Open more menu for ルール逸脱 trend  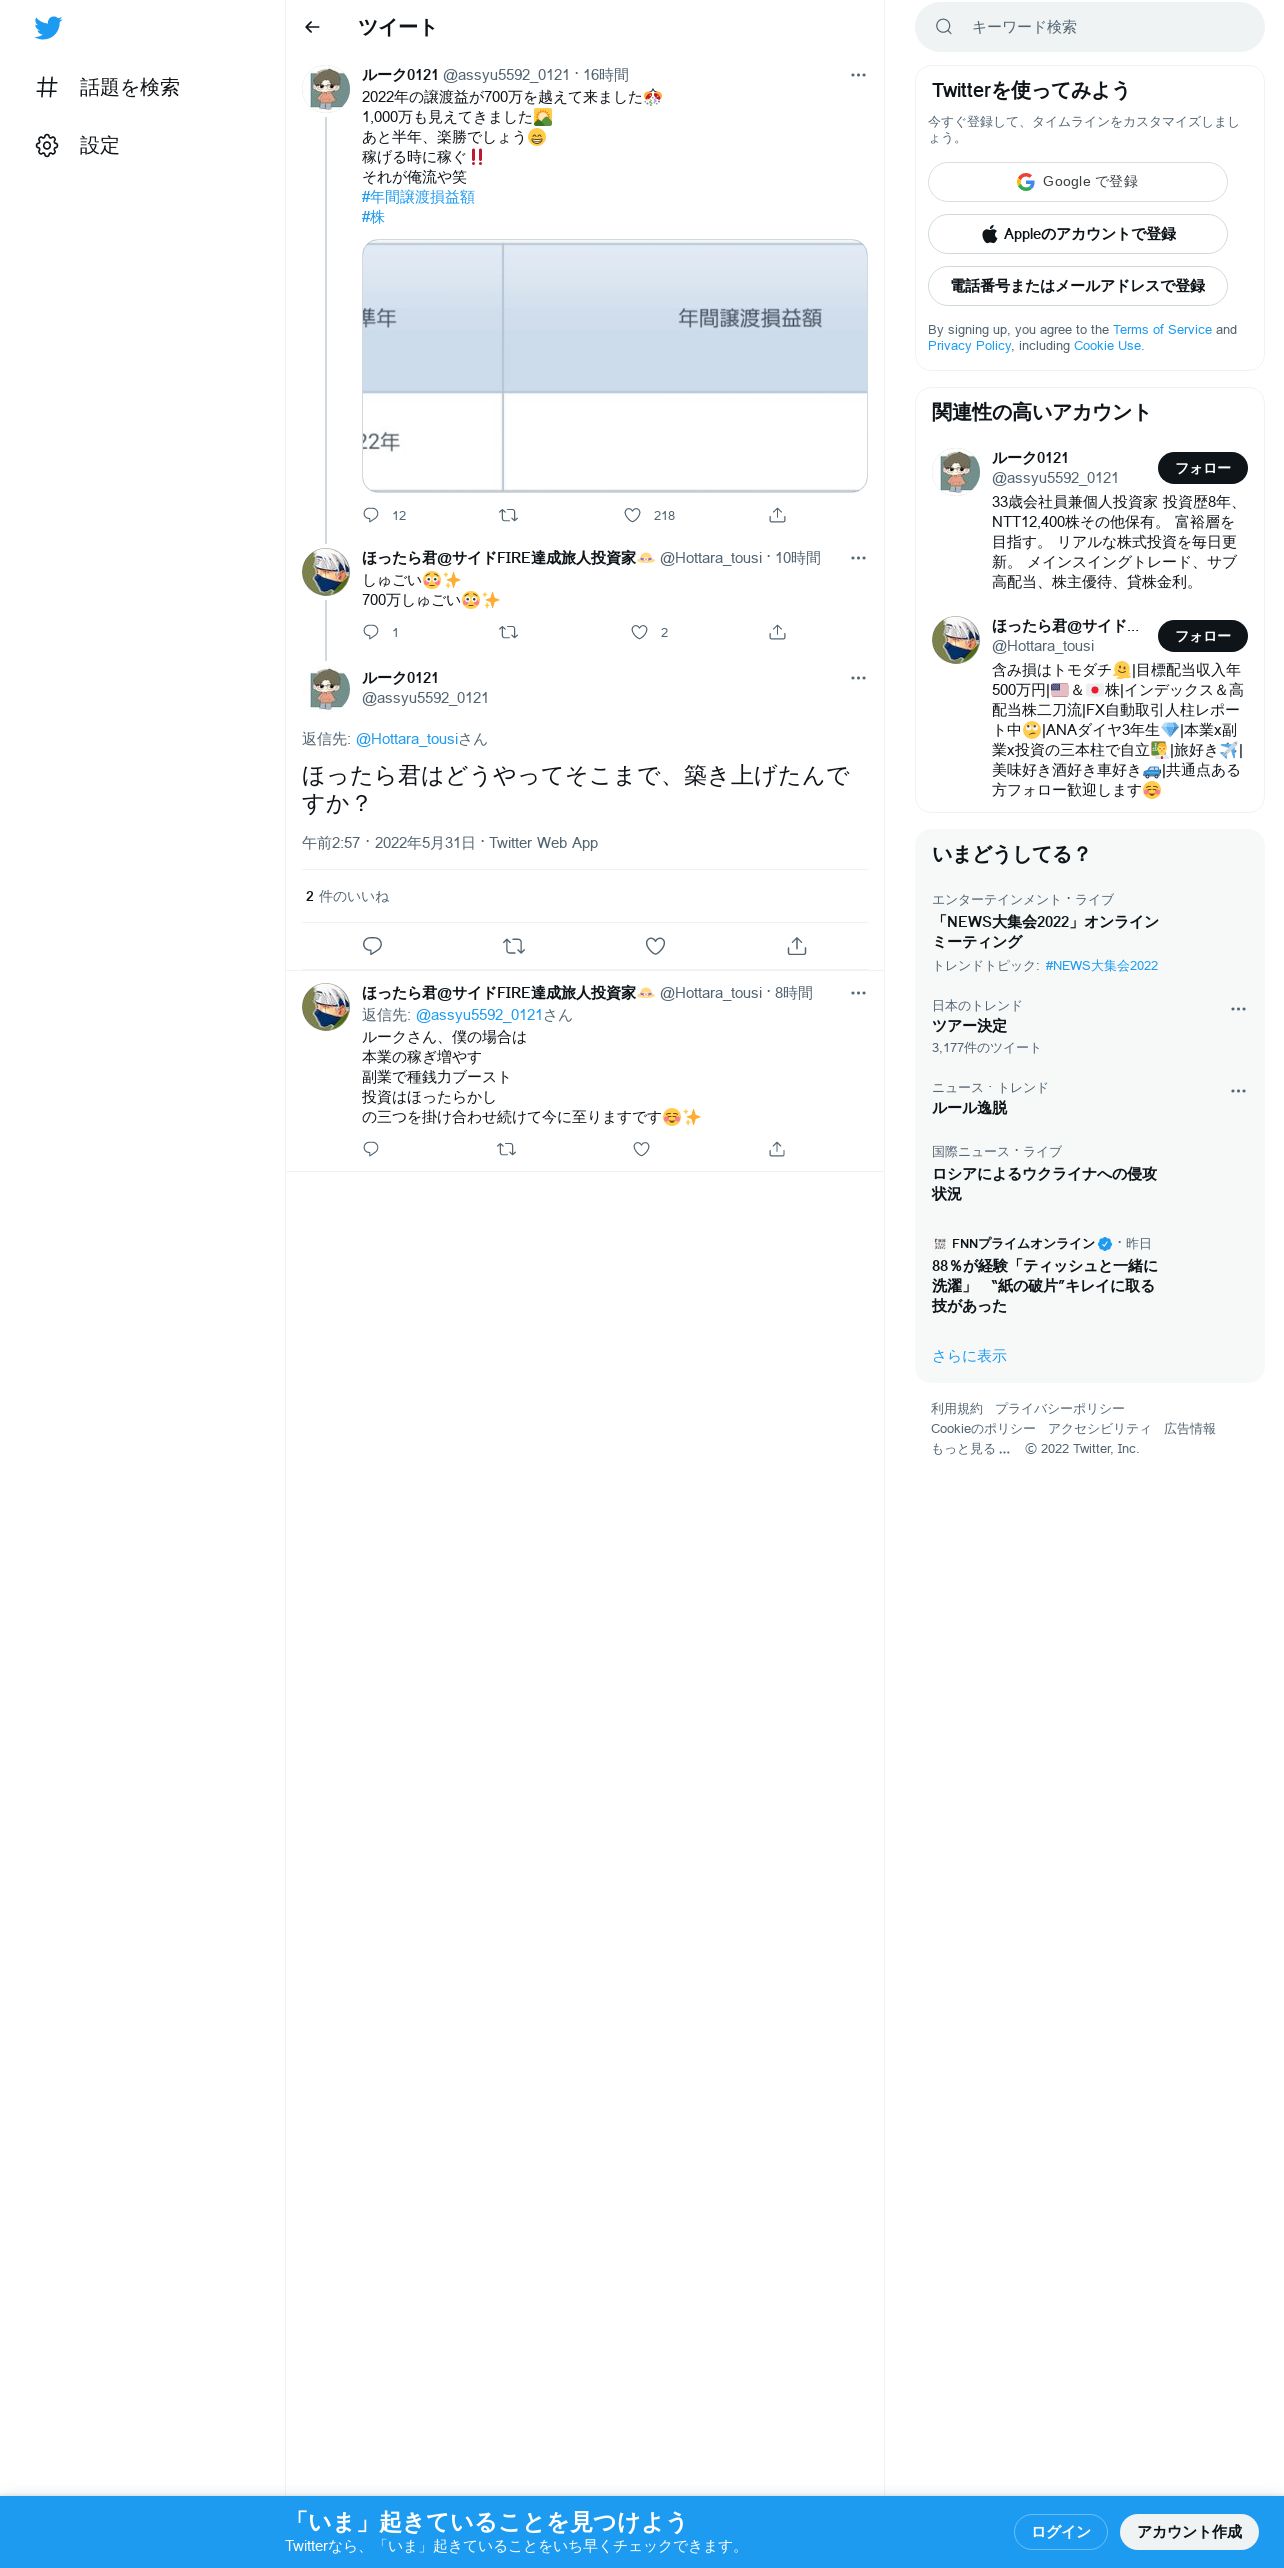point(1238,1091)
